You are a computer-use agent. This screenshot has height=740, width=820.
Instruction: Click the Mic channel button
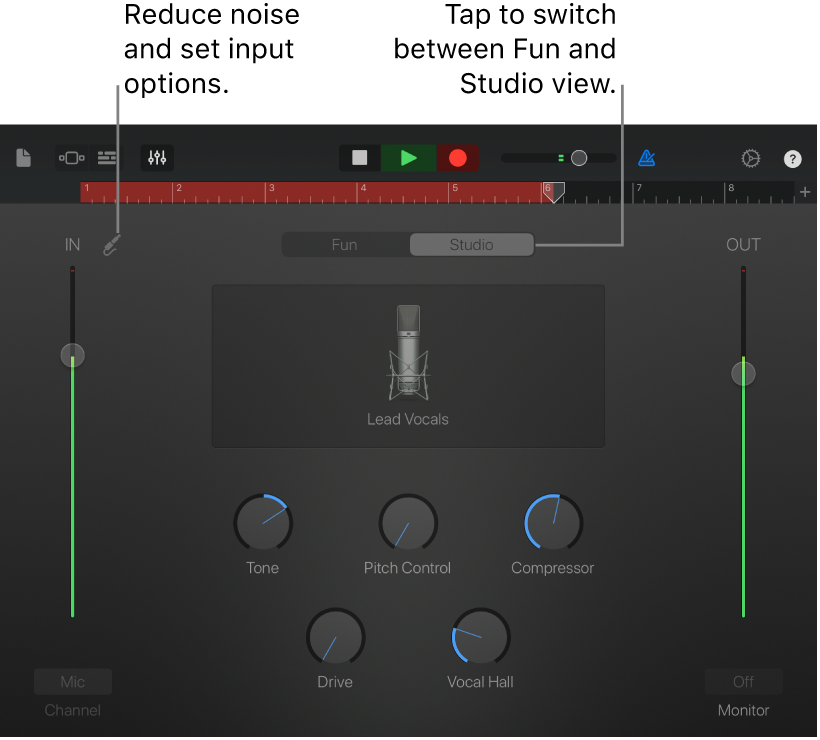72,681
